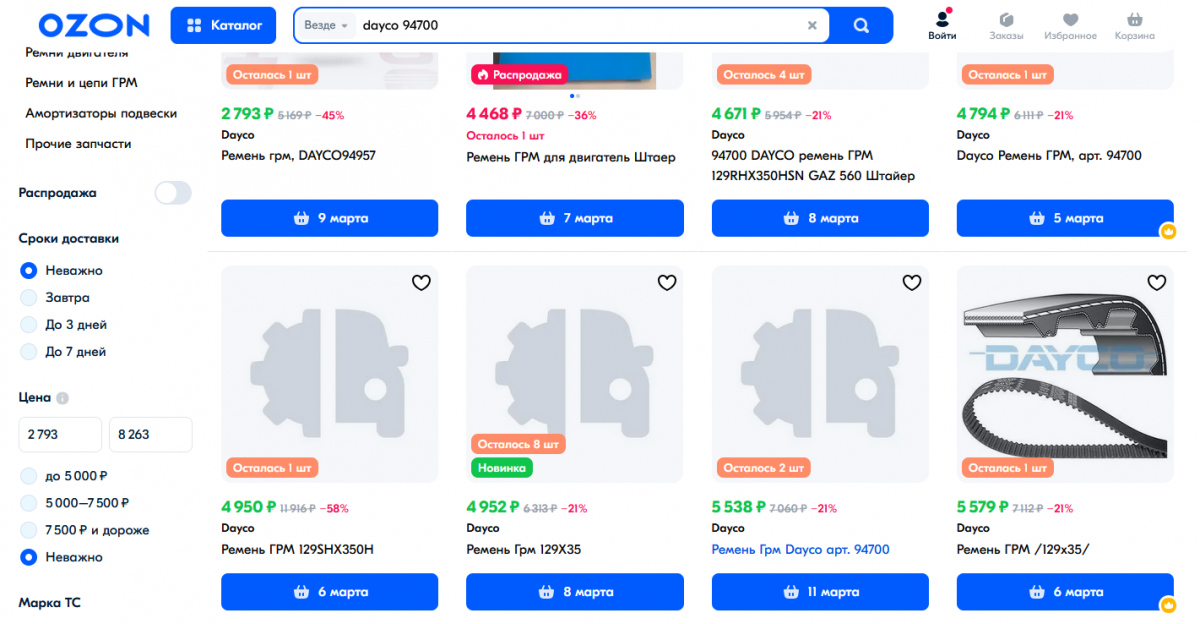The height and width of the screenshot is (624, 1200).
Task: Open placeholder image of 4 950 ₽ product
Action: coord(329,374)
